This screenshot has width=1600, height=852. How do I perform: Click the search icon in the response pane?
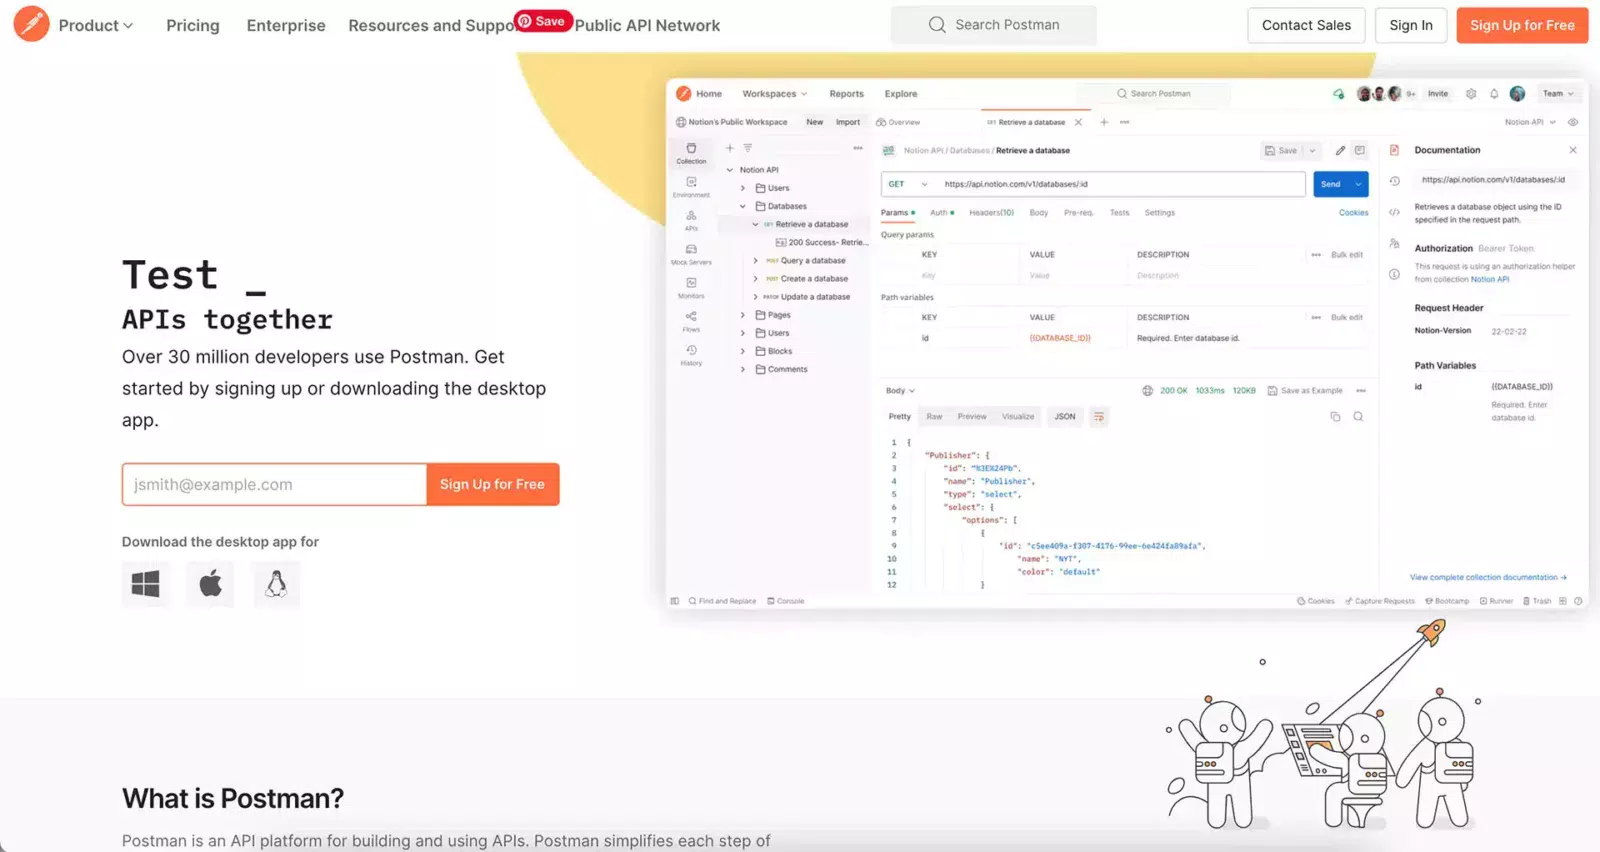[x=1358, y=416]
